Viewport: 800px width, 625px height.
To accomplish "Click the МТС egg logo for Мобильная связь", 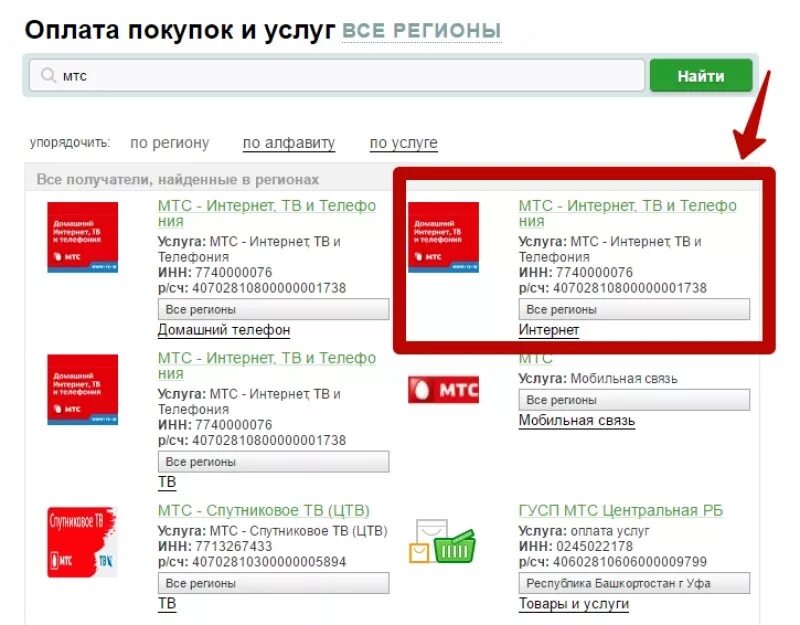I will coord(443,389).
